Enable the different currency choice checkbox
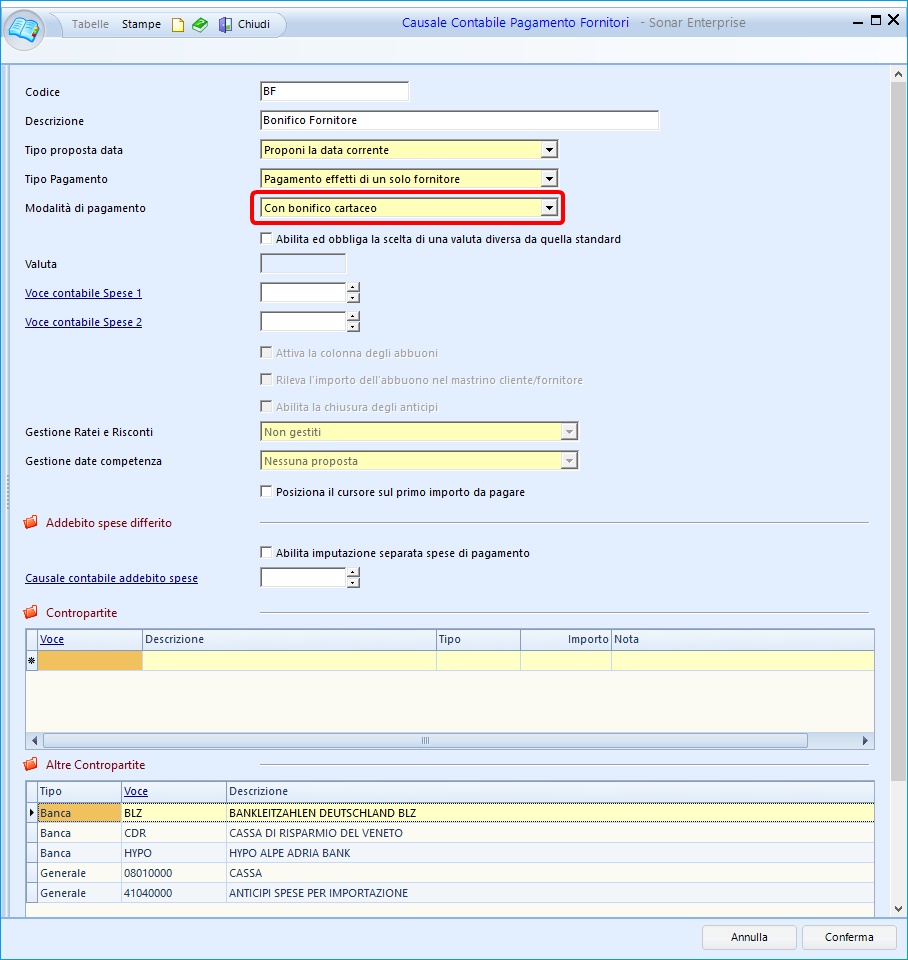Image resolution: width=908 pixels, height=960 pixels. pos(266,239)
